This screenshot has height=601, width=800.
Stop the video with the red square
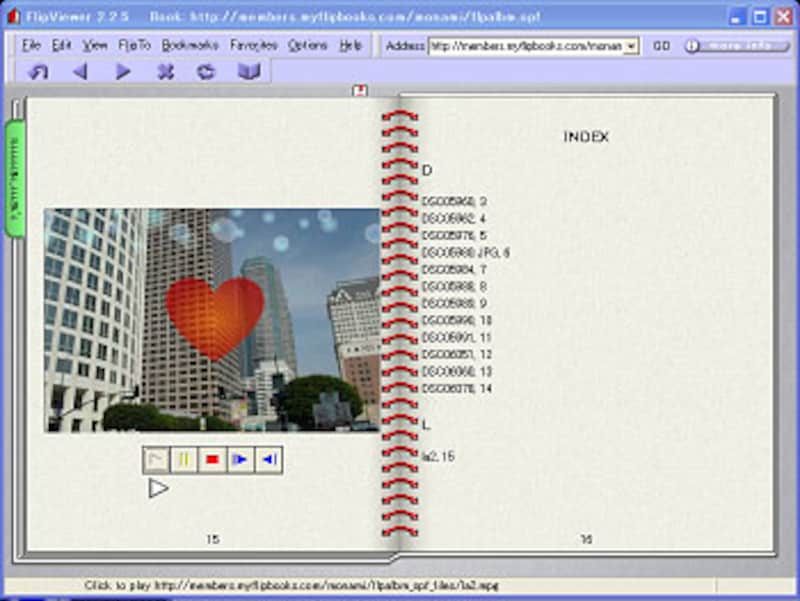pos(212,460)
